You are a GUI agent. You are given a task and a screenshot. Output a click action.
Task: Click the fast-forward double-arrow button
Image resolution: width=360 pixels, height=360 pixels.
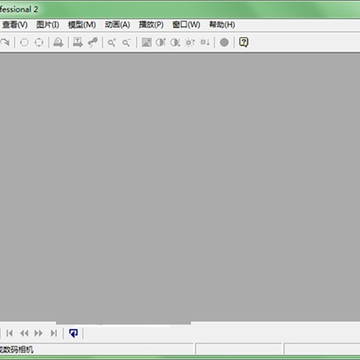pos(39,333)
